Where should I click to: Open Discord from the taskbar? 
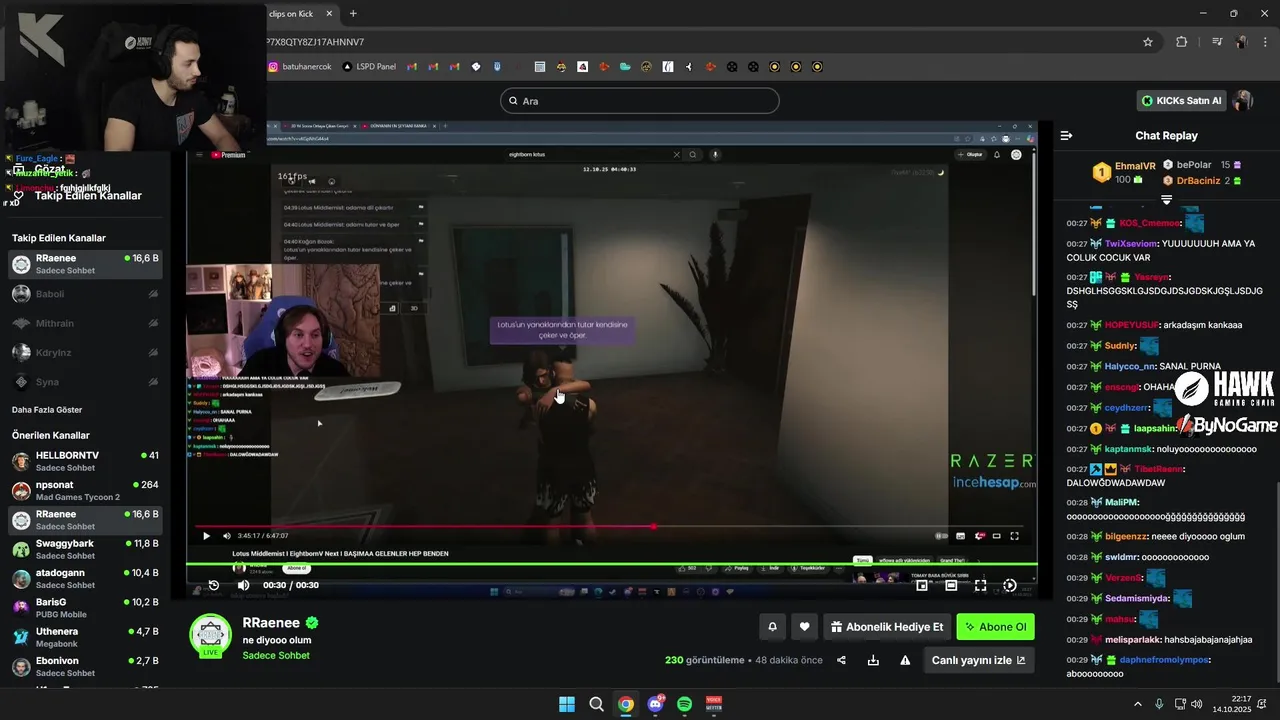655,704
